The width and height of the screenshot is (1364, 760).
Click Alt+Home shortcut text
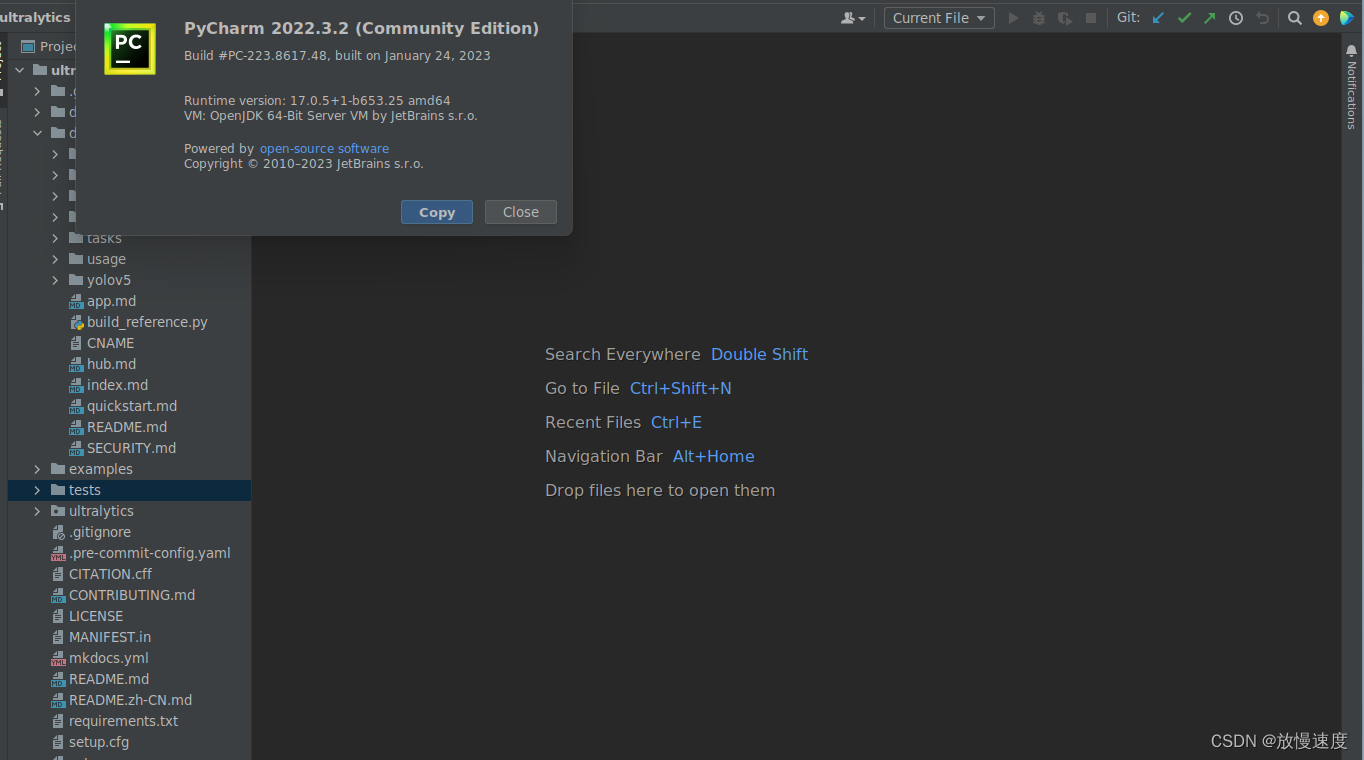pyautogui.click(x=714, y=456)
